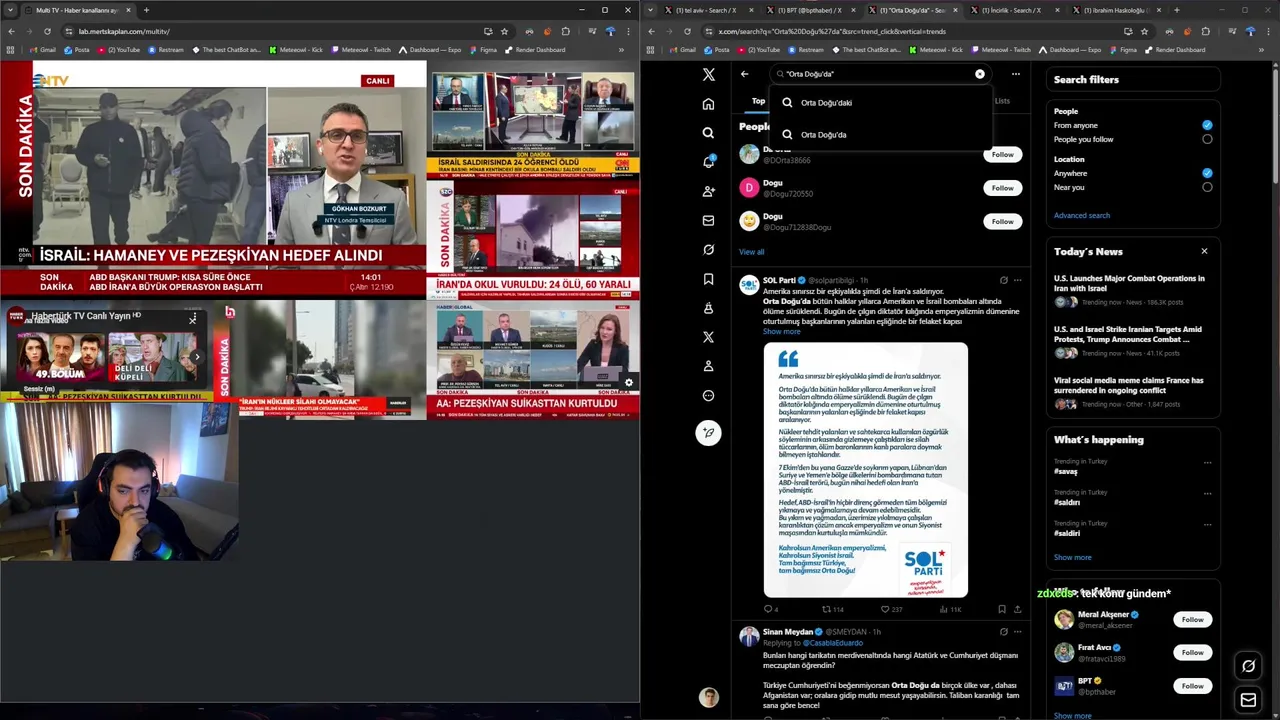Open Profile icon in X sidebar
The width and height of the screenshot is (1280, 720).
(708, 366)
